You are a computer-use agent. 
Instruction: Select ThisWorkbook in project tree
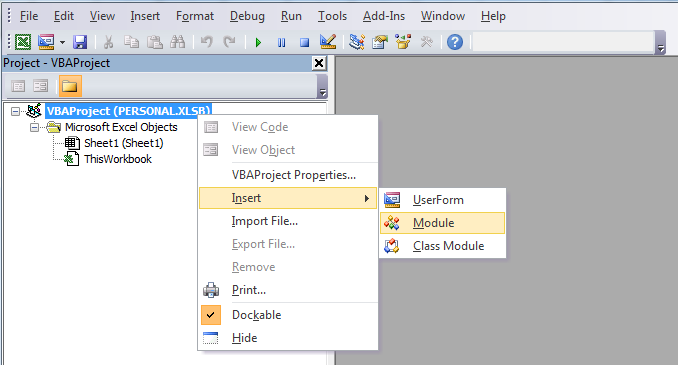point(118,159)
